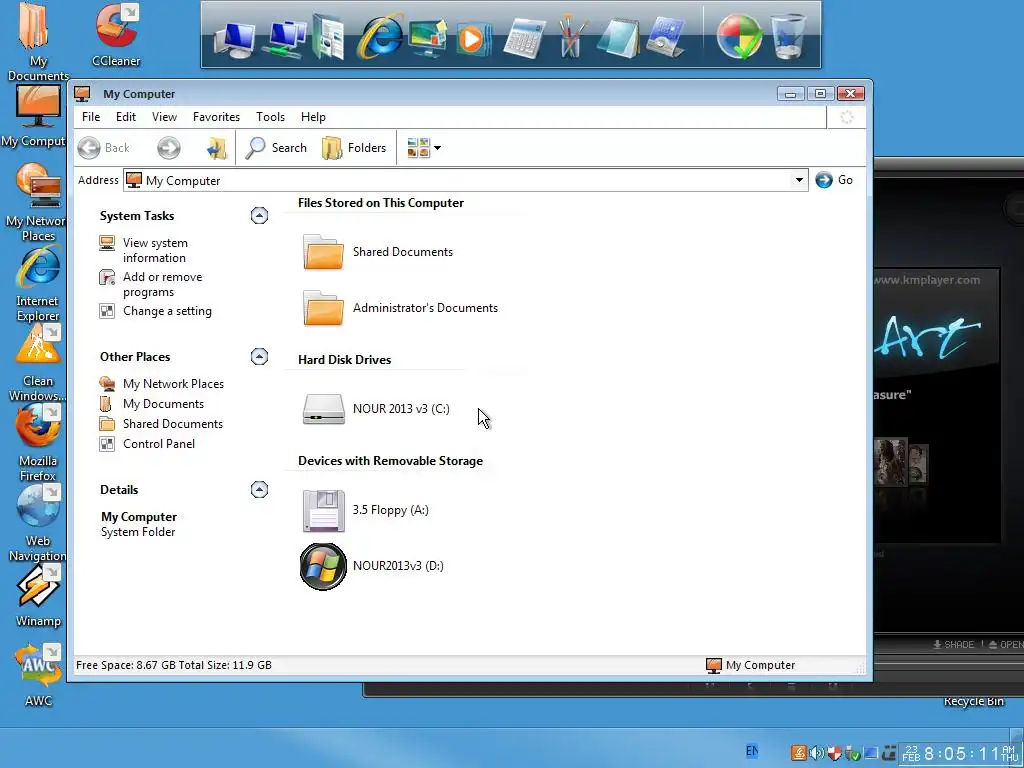Open the documents folder icon in the dock
The height and width of the screenshot is (768, 1024).
click(328, 38)
